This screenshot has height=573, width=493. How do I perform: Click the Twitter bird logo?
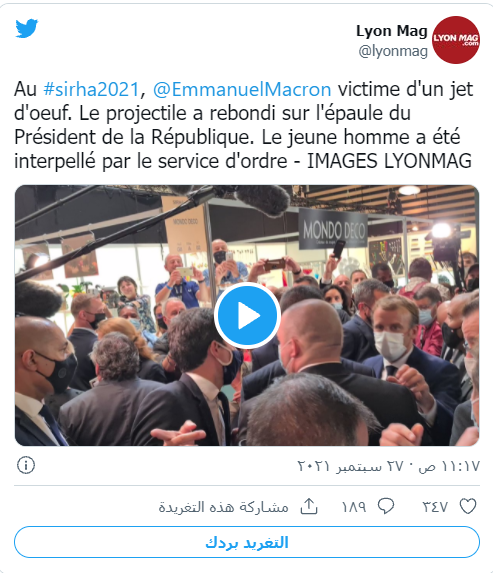[27, 28]
